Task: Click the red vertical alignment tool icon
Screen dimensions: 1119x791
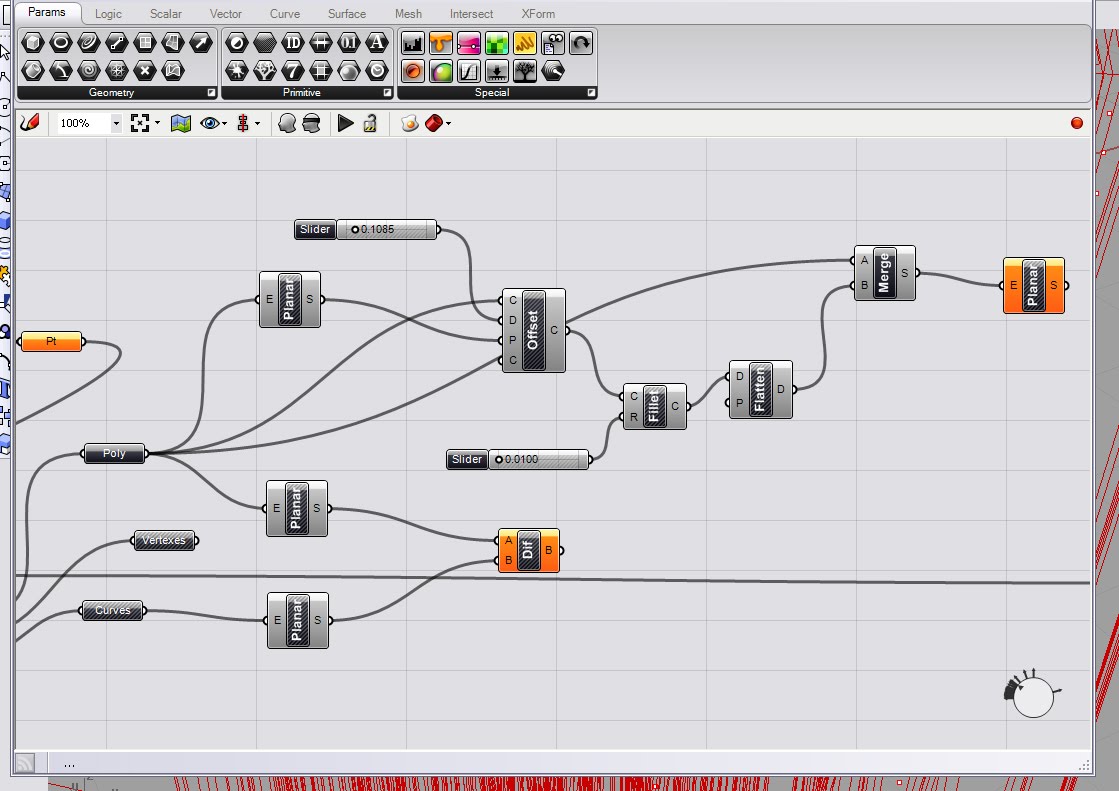Action: (243, 124)
